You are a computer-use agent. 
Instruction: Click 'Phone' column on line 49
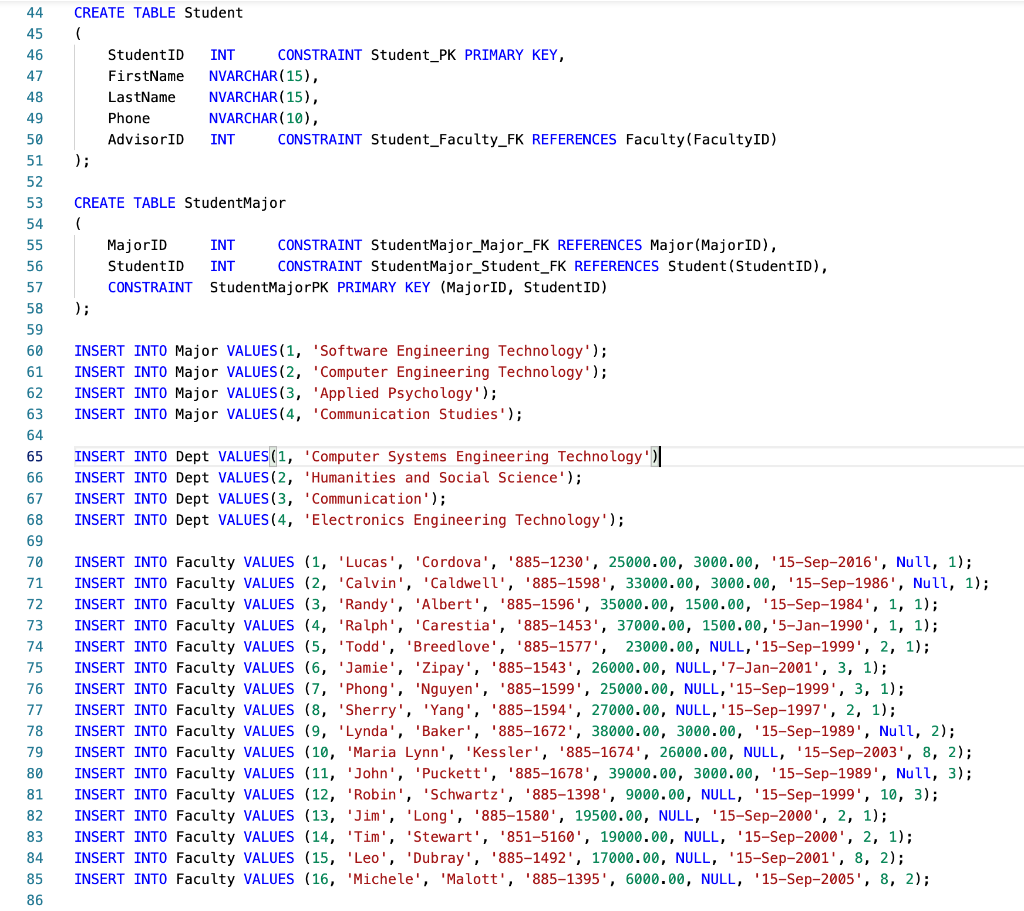click(x=129, y=119)
